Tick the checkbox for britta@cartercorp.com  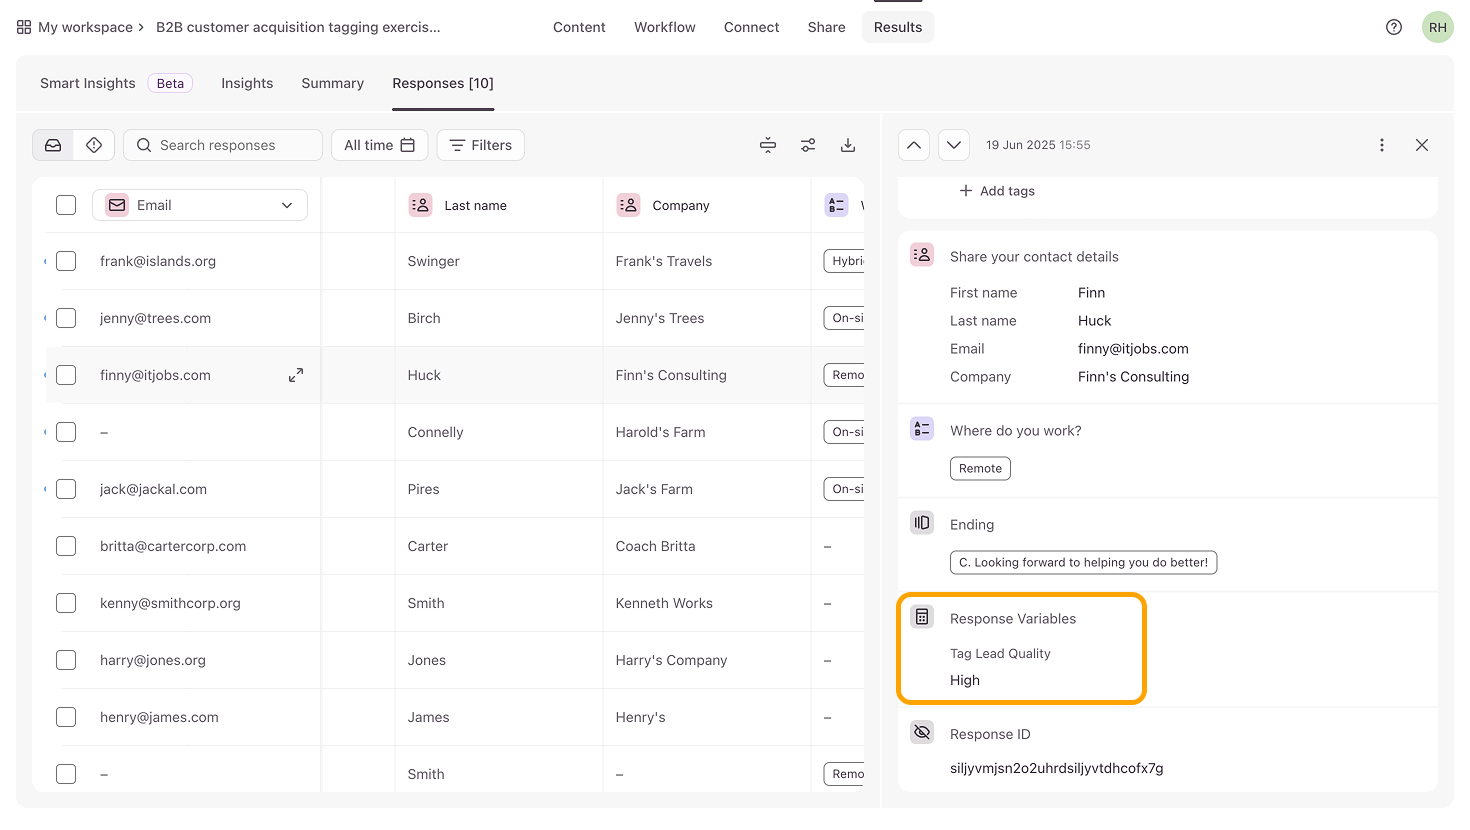click(66, 546)
